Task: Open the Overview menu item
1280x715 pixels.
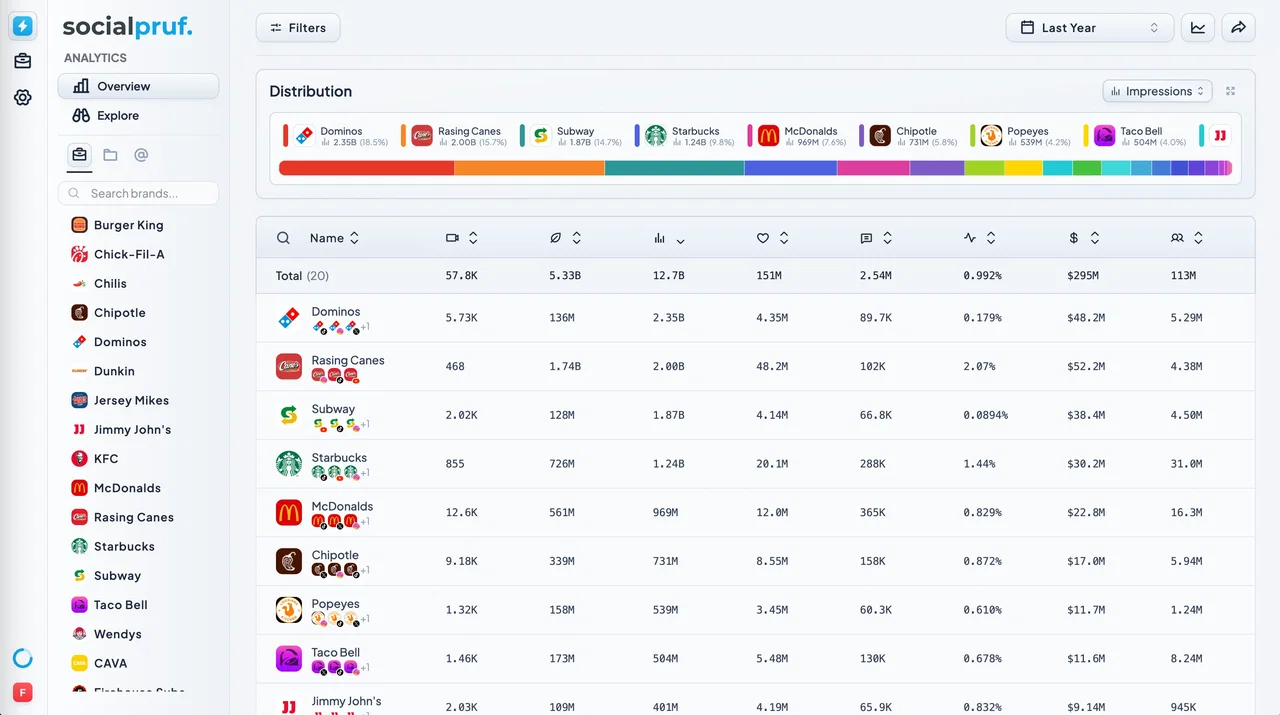Action: click(138, 86)
